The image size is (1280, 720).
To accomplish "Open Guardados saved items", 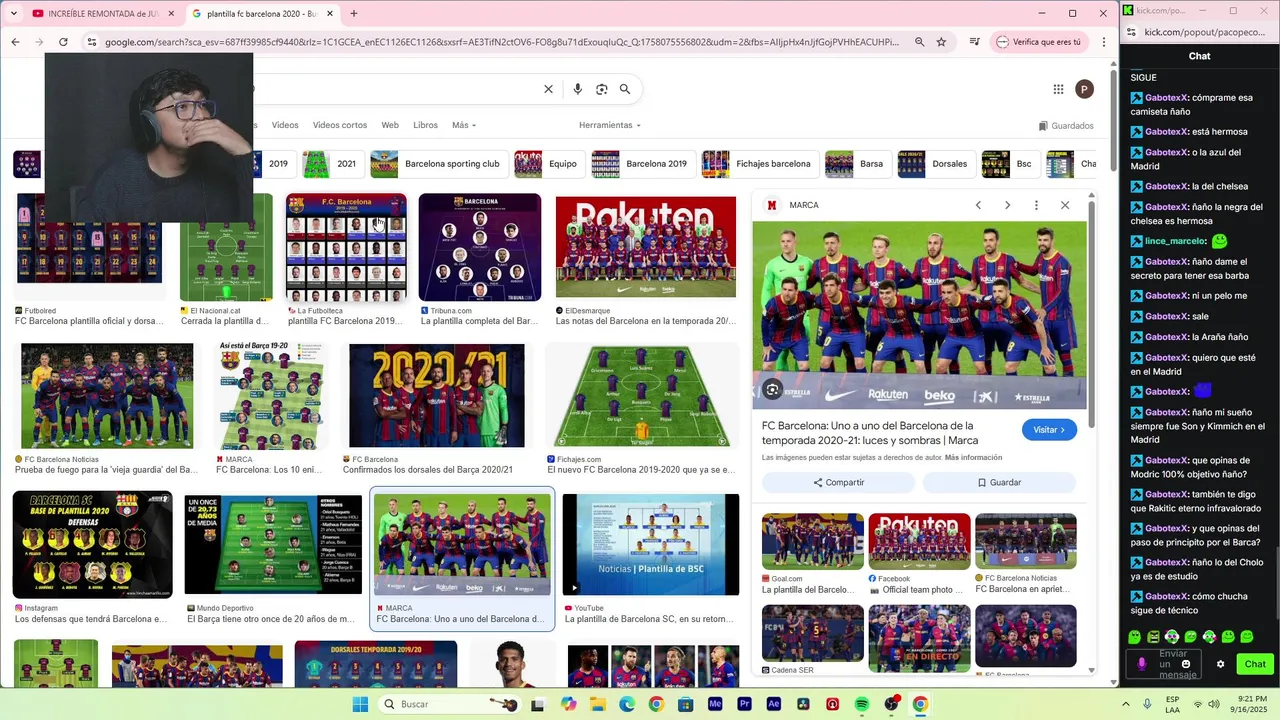I will coord(1066,126).
